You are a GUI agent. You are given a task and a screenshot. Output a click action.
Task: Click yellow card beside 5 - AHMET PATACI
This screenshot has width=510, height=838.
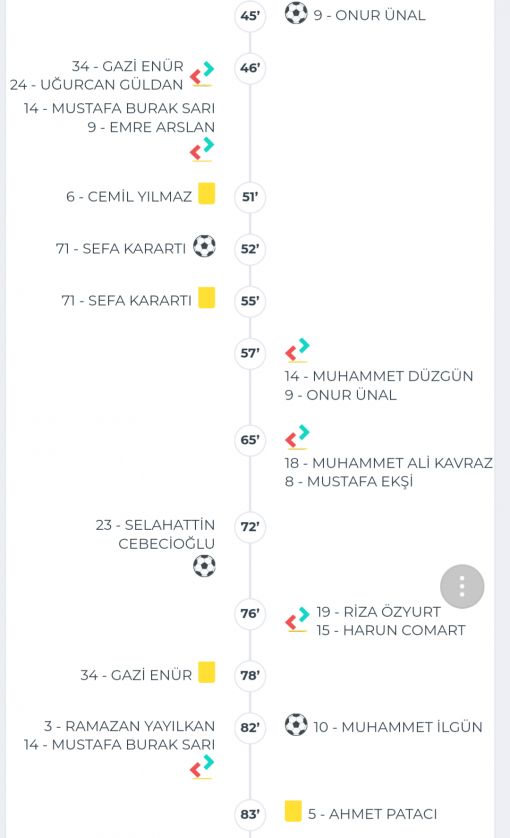(x=293, y=811)
